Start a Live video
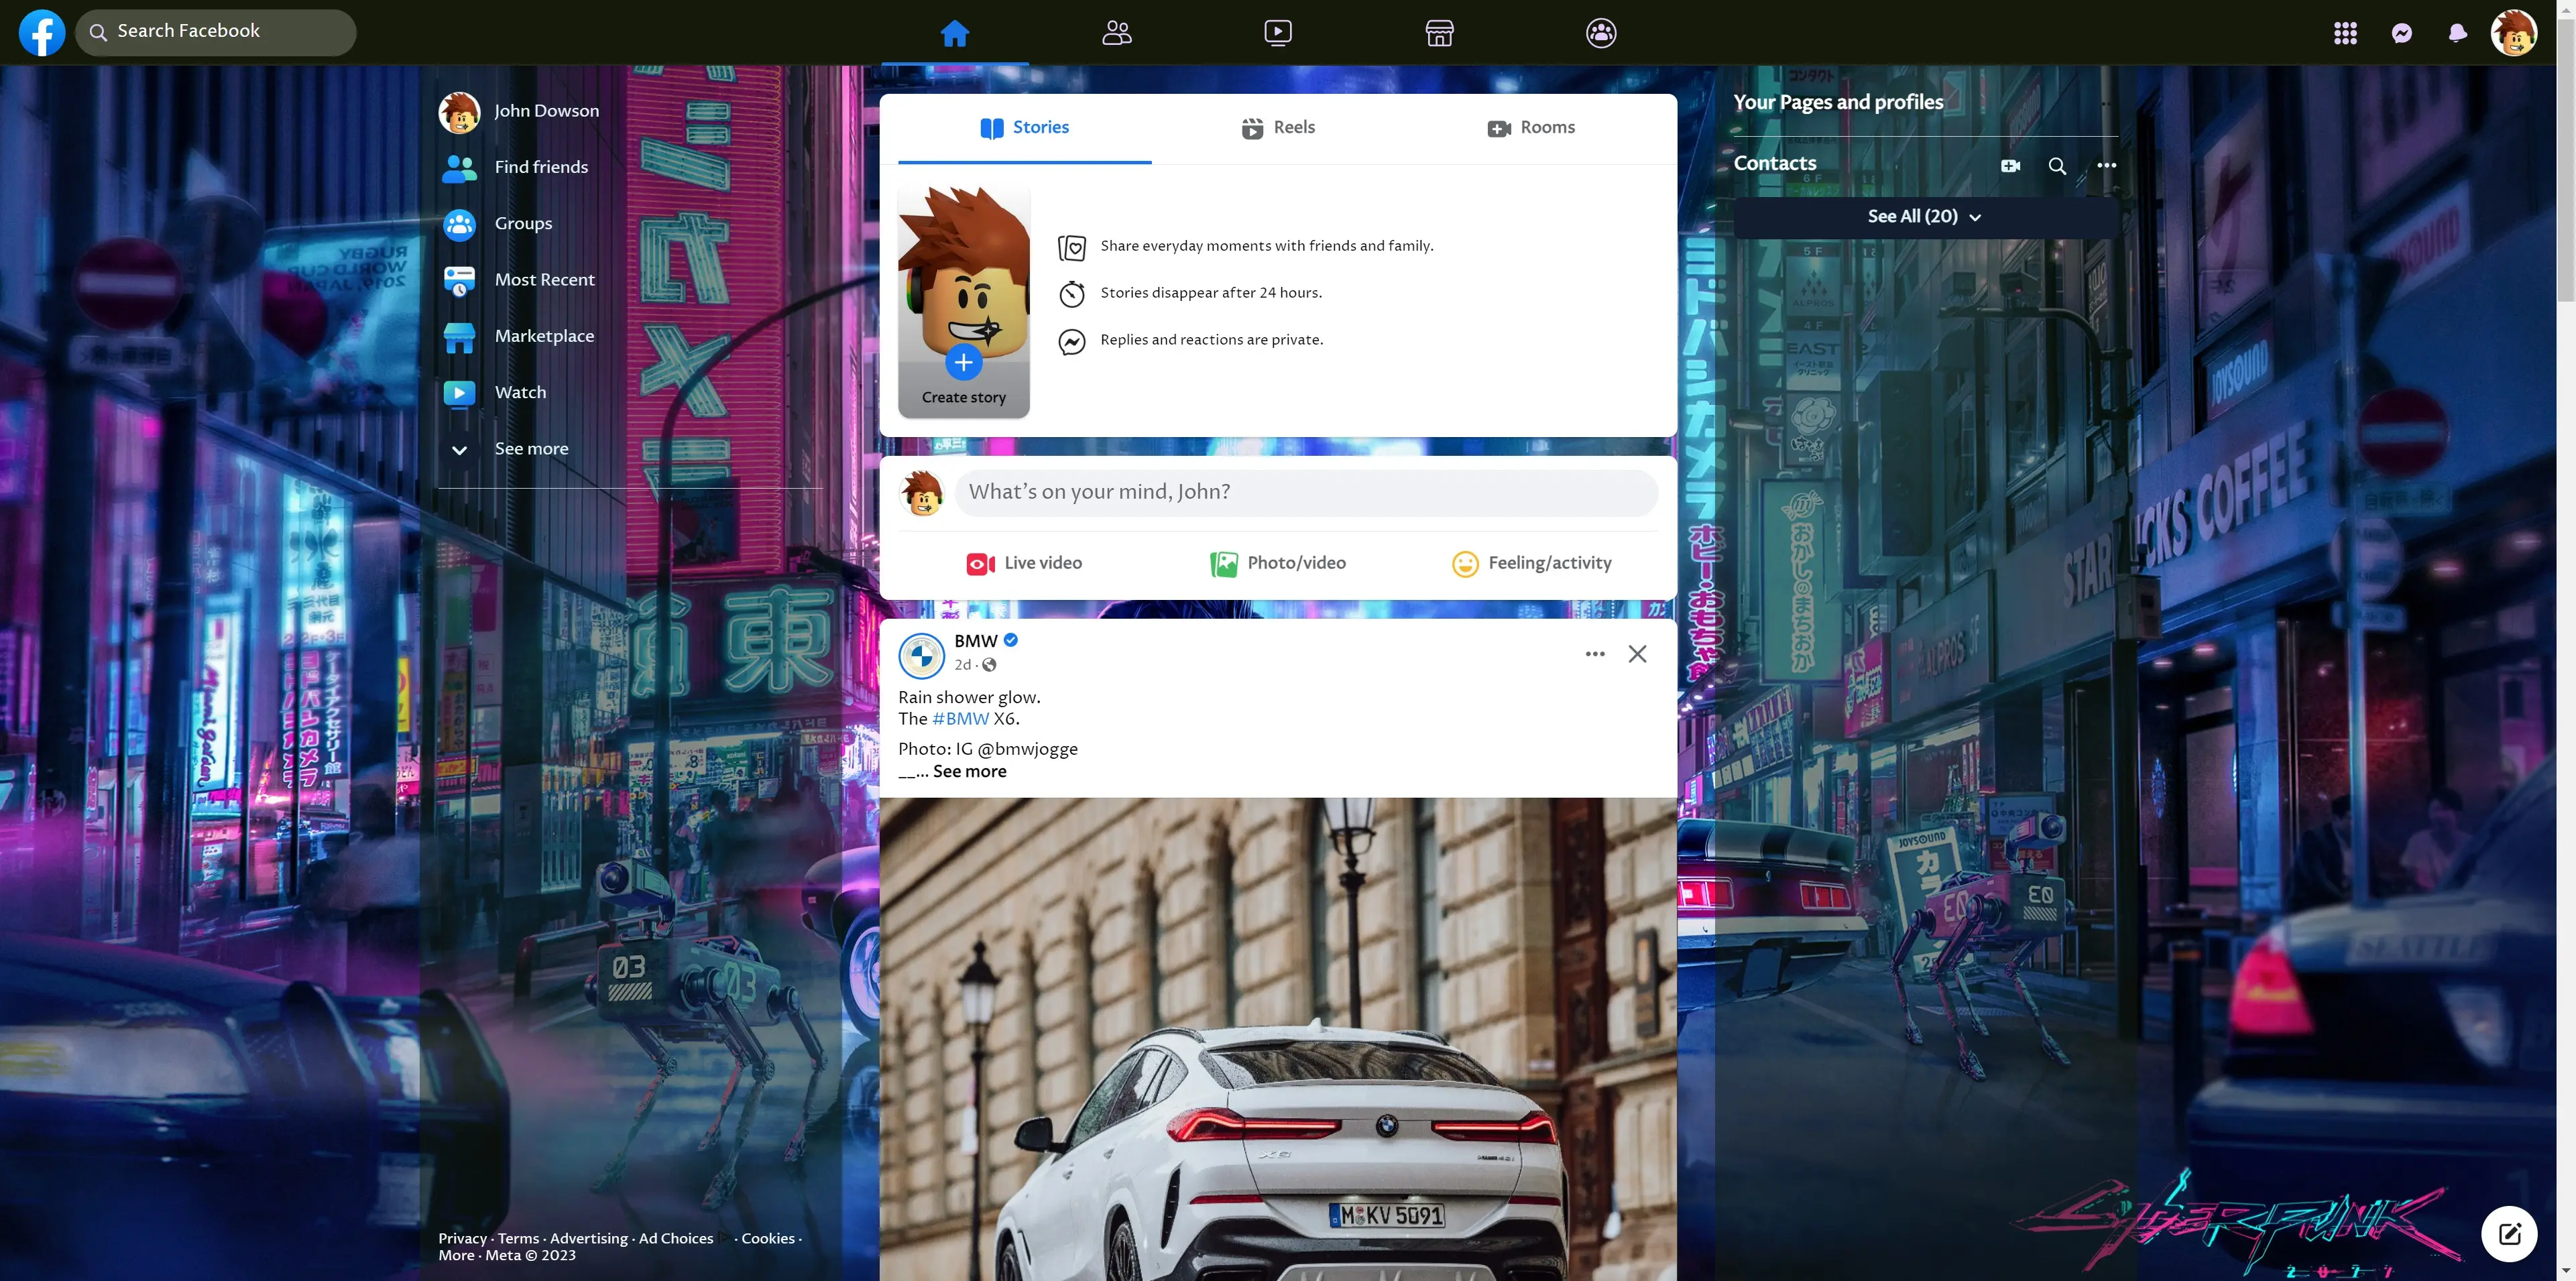This screenshot has height=1281, width=2576. click(x=1025, y=563)
